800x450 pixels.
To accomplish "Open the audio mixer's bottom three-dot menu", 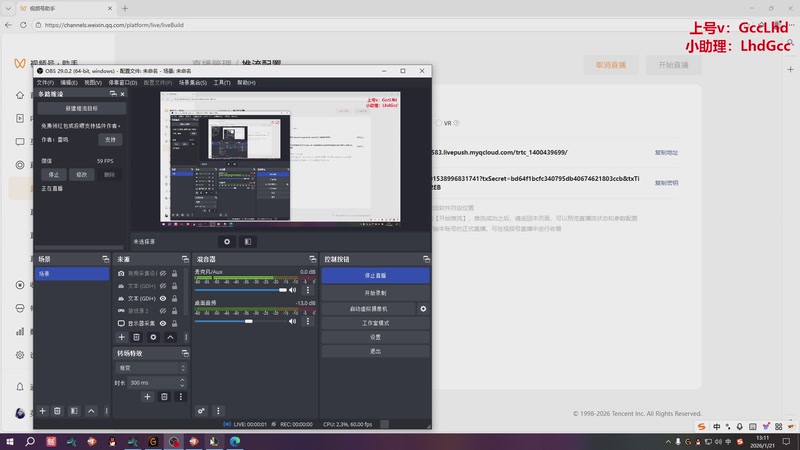I will tap(218, 411).
